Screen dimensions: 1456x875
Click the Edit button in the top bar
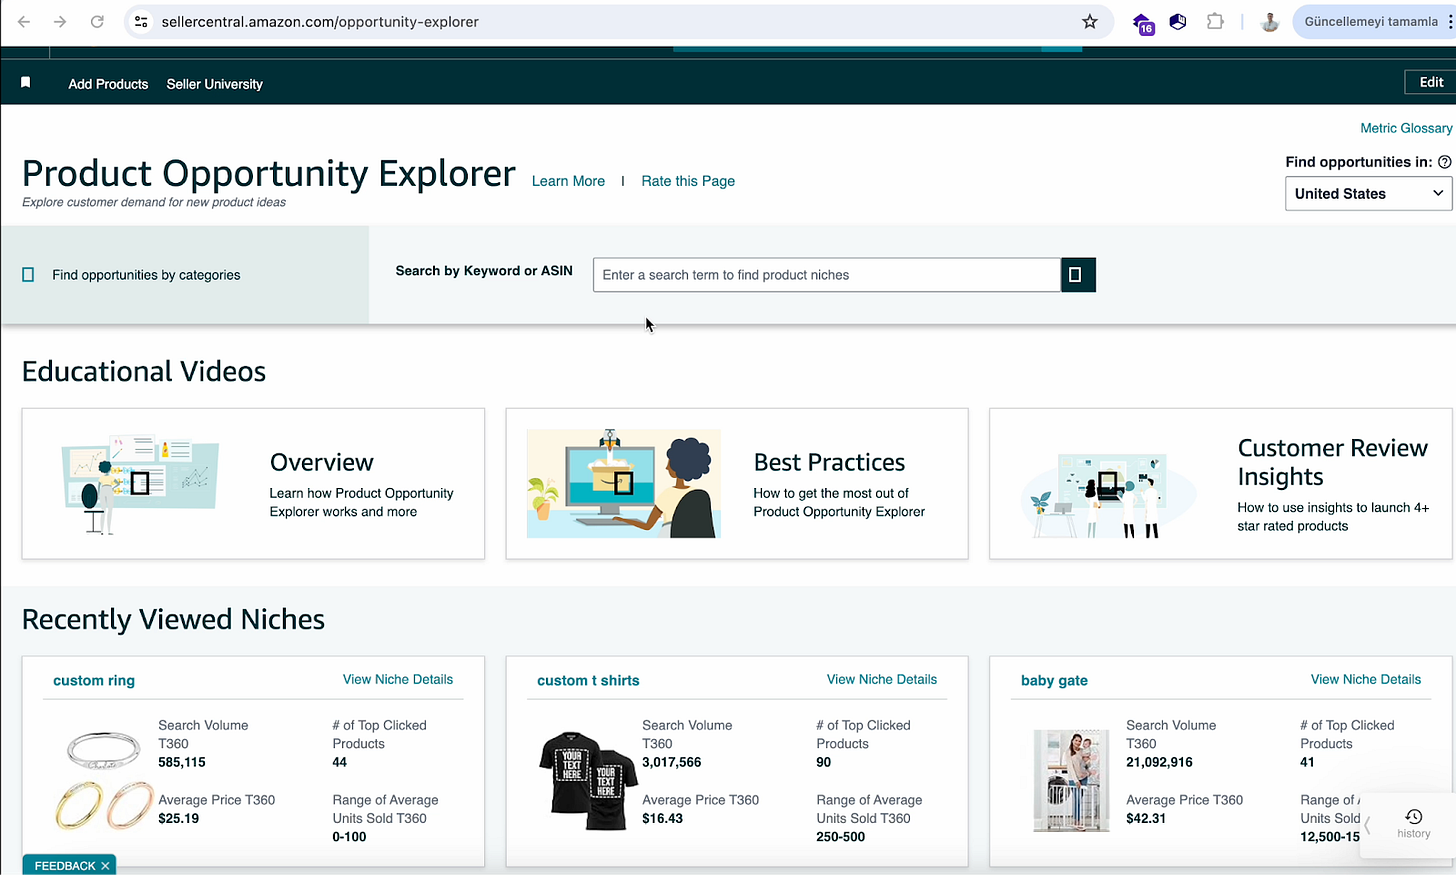click(x=1431, y=82)
